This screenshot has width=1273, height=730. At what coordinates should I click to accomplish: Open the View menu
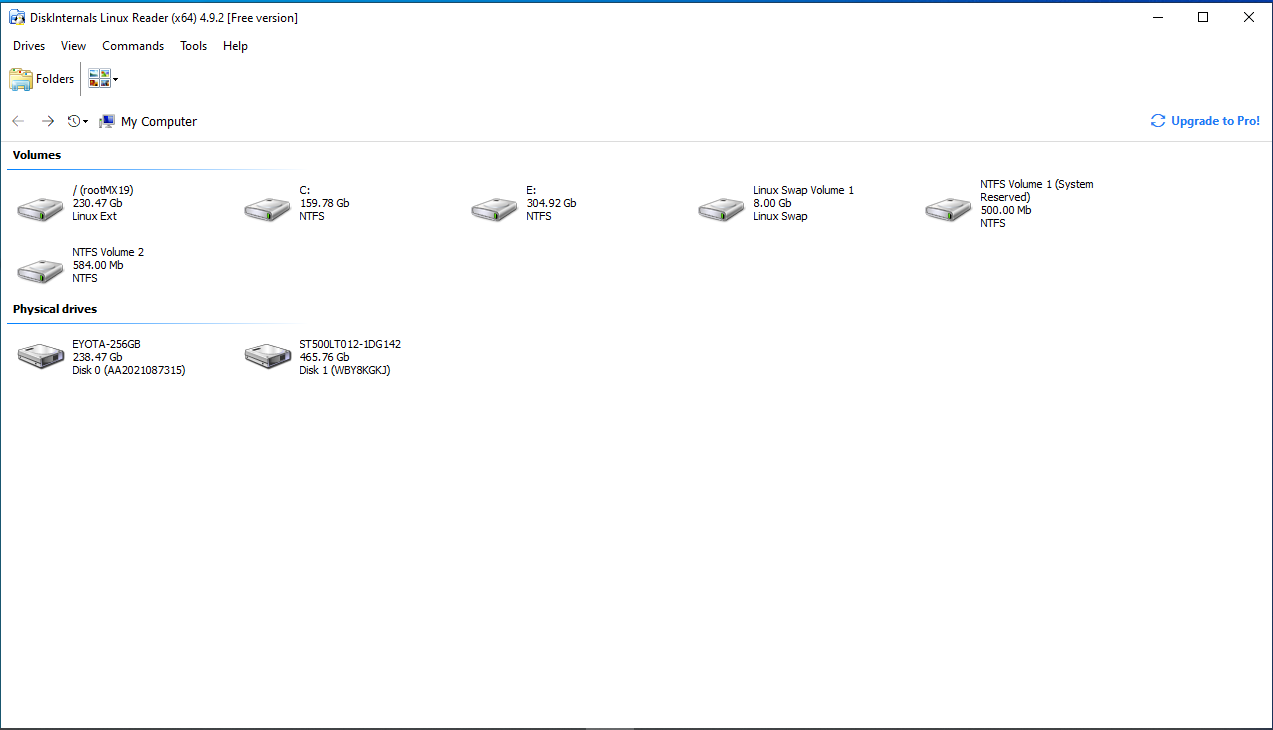click(x=74, y=46)
